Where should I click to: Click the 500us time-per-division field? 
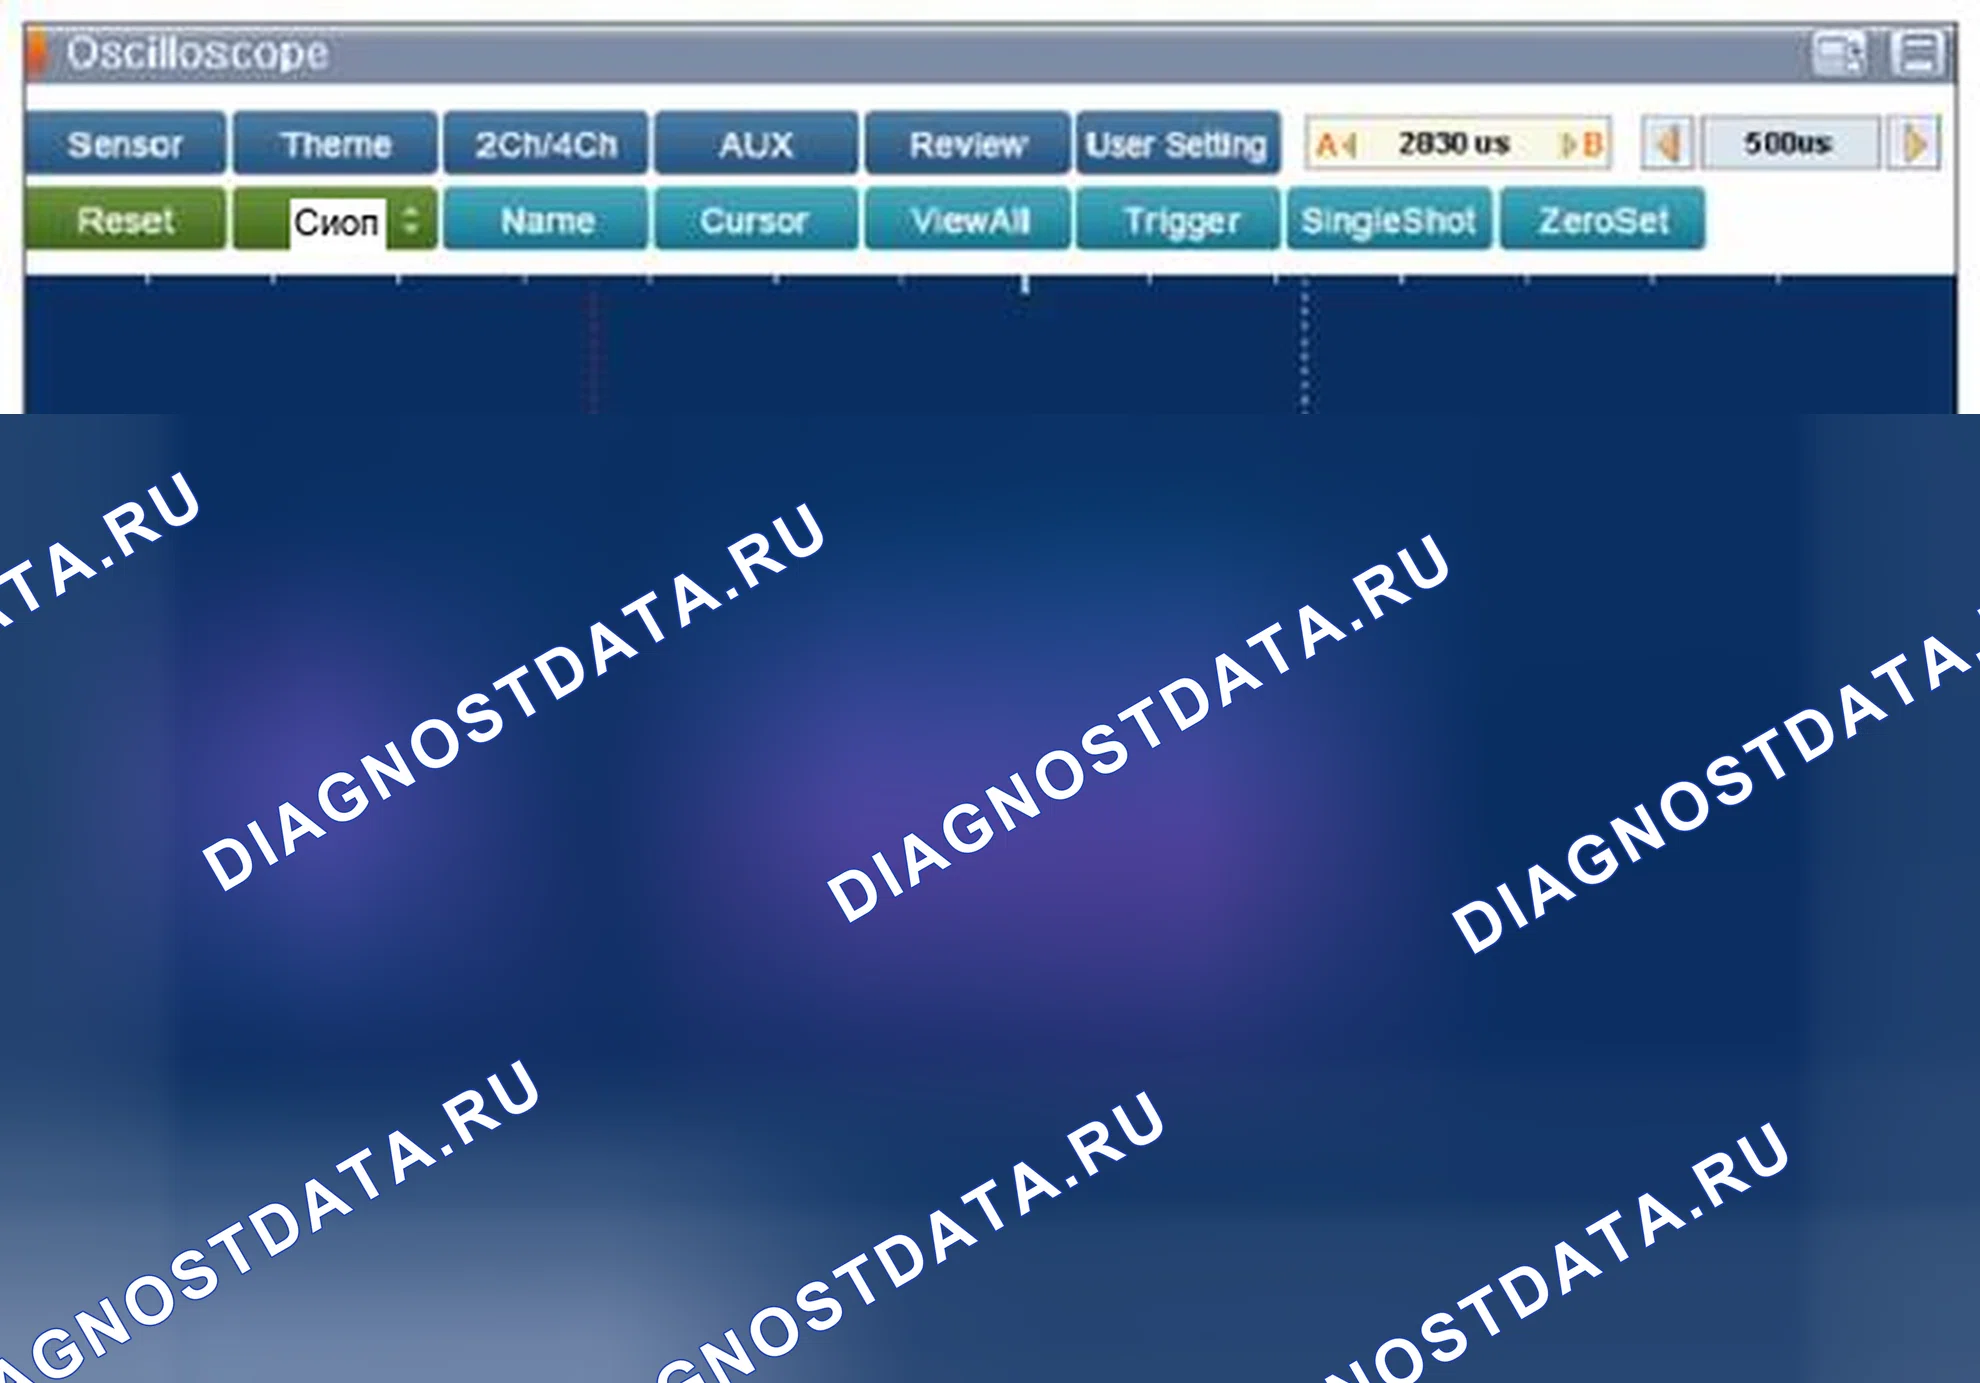[1789, 144]
